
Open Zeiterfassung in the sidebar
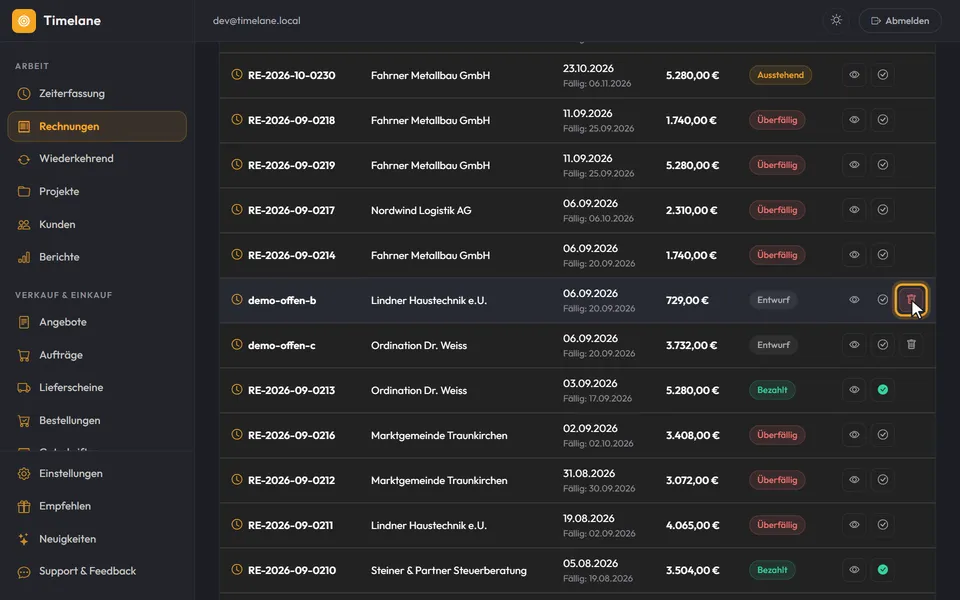tap(97, 94)
